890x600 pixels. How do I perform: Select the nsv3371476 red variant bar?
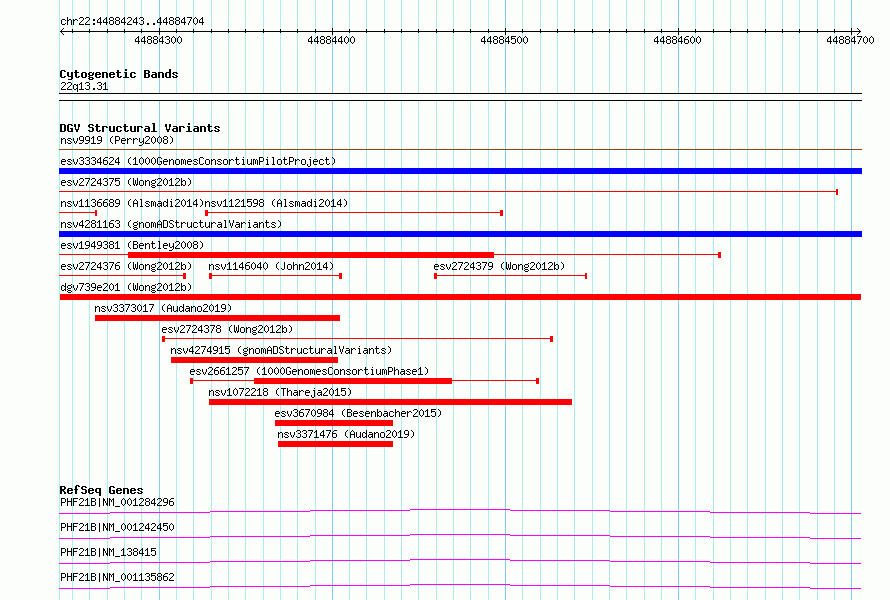click(335, 444)
